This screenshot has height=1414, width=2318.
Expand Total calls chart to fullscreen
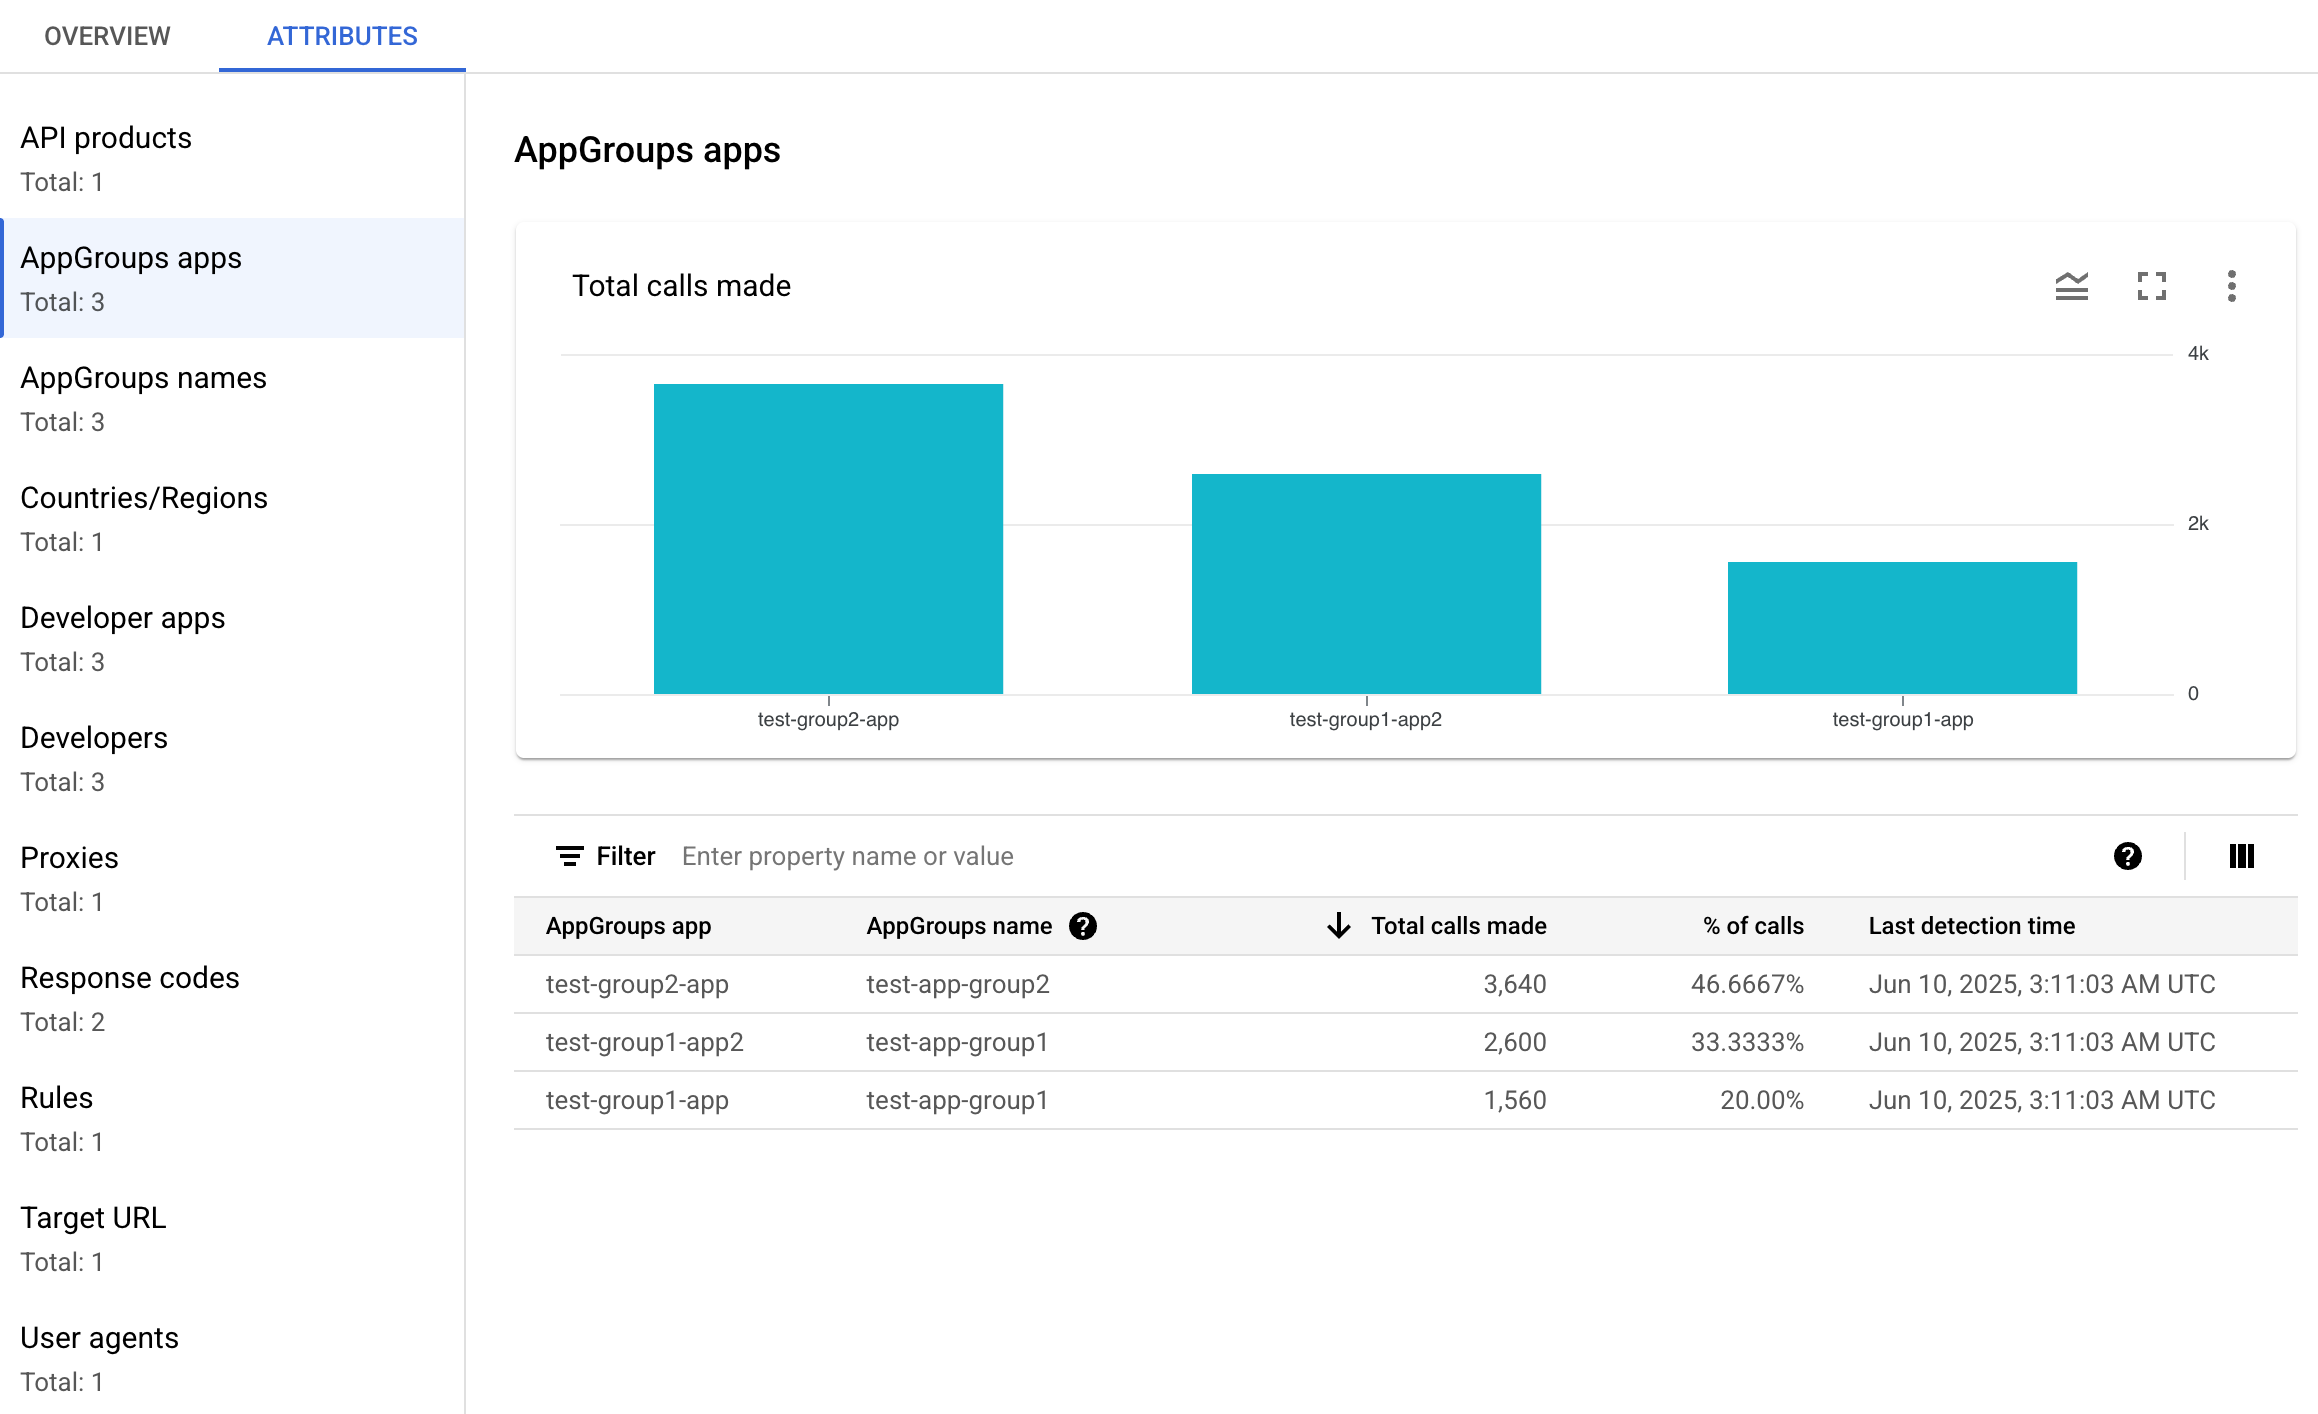pos(2152,286)
